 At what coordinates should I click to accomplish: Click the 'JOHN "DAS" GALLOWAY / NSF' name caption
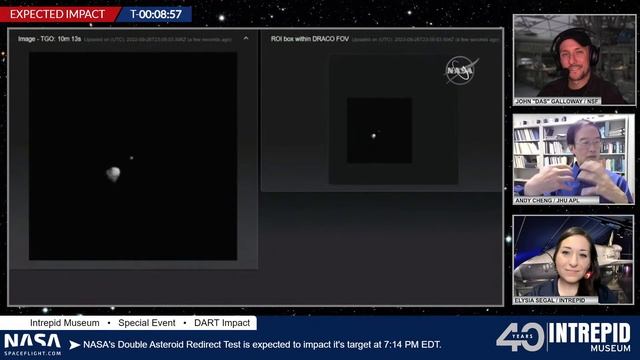coord(557,101)
